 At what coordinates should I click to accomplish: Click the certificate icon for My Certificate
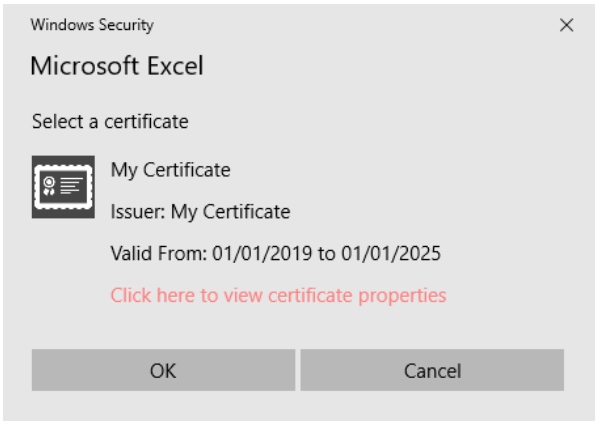pos(63,187)
